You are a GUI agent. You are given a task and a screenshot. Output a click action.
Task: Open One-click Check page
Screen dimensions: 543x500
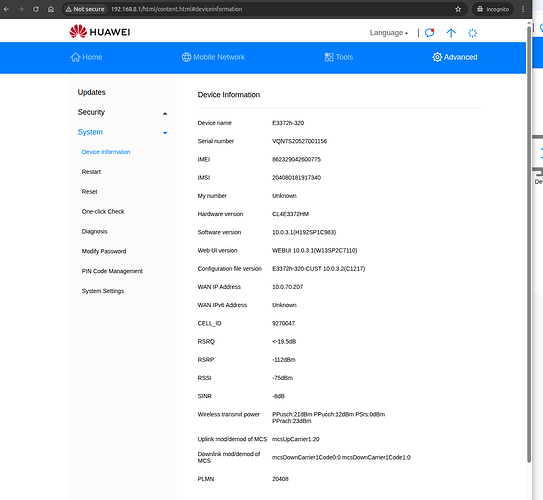[x=103, y=212]
